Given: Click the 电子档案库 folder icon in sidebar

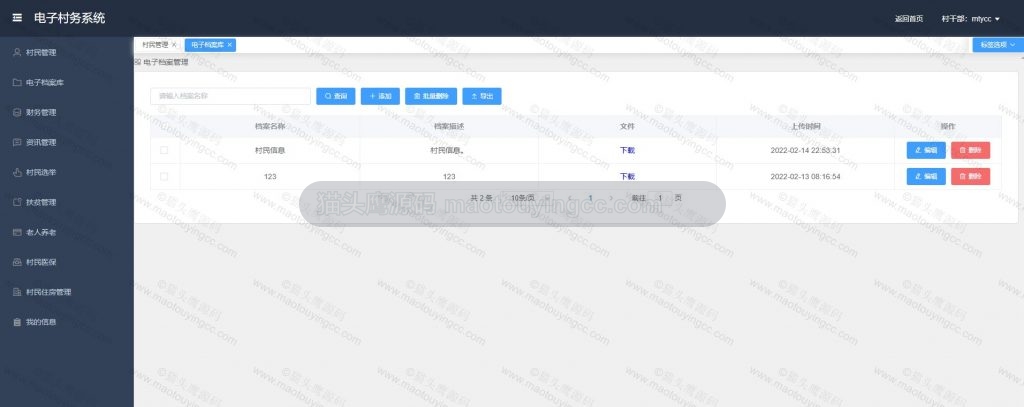Looking at the screenshot, I should (18, 82).
